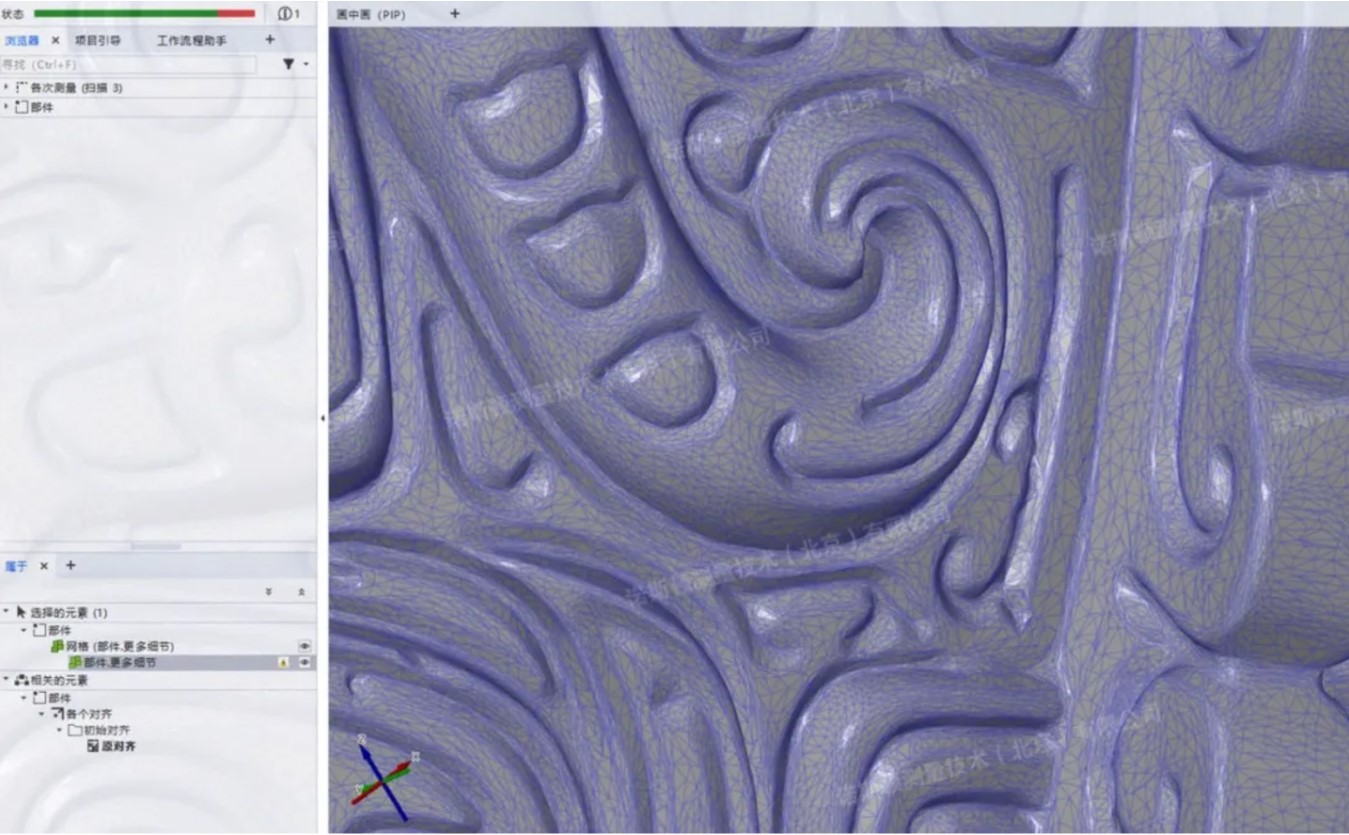This screenshot has width=1349, height=835.
Task: Click the 寻找 (Ctrl+F) search field
Action: (128, 64)
